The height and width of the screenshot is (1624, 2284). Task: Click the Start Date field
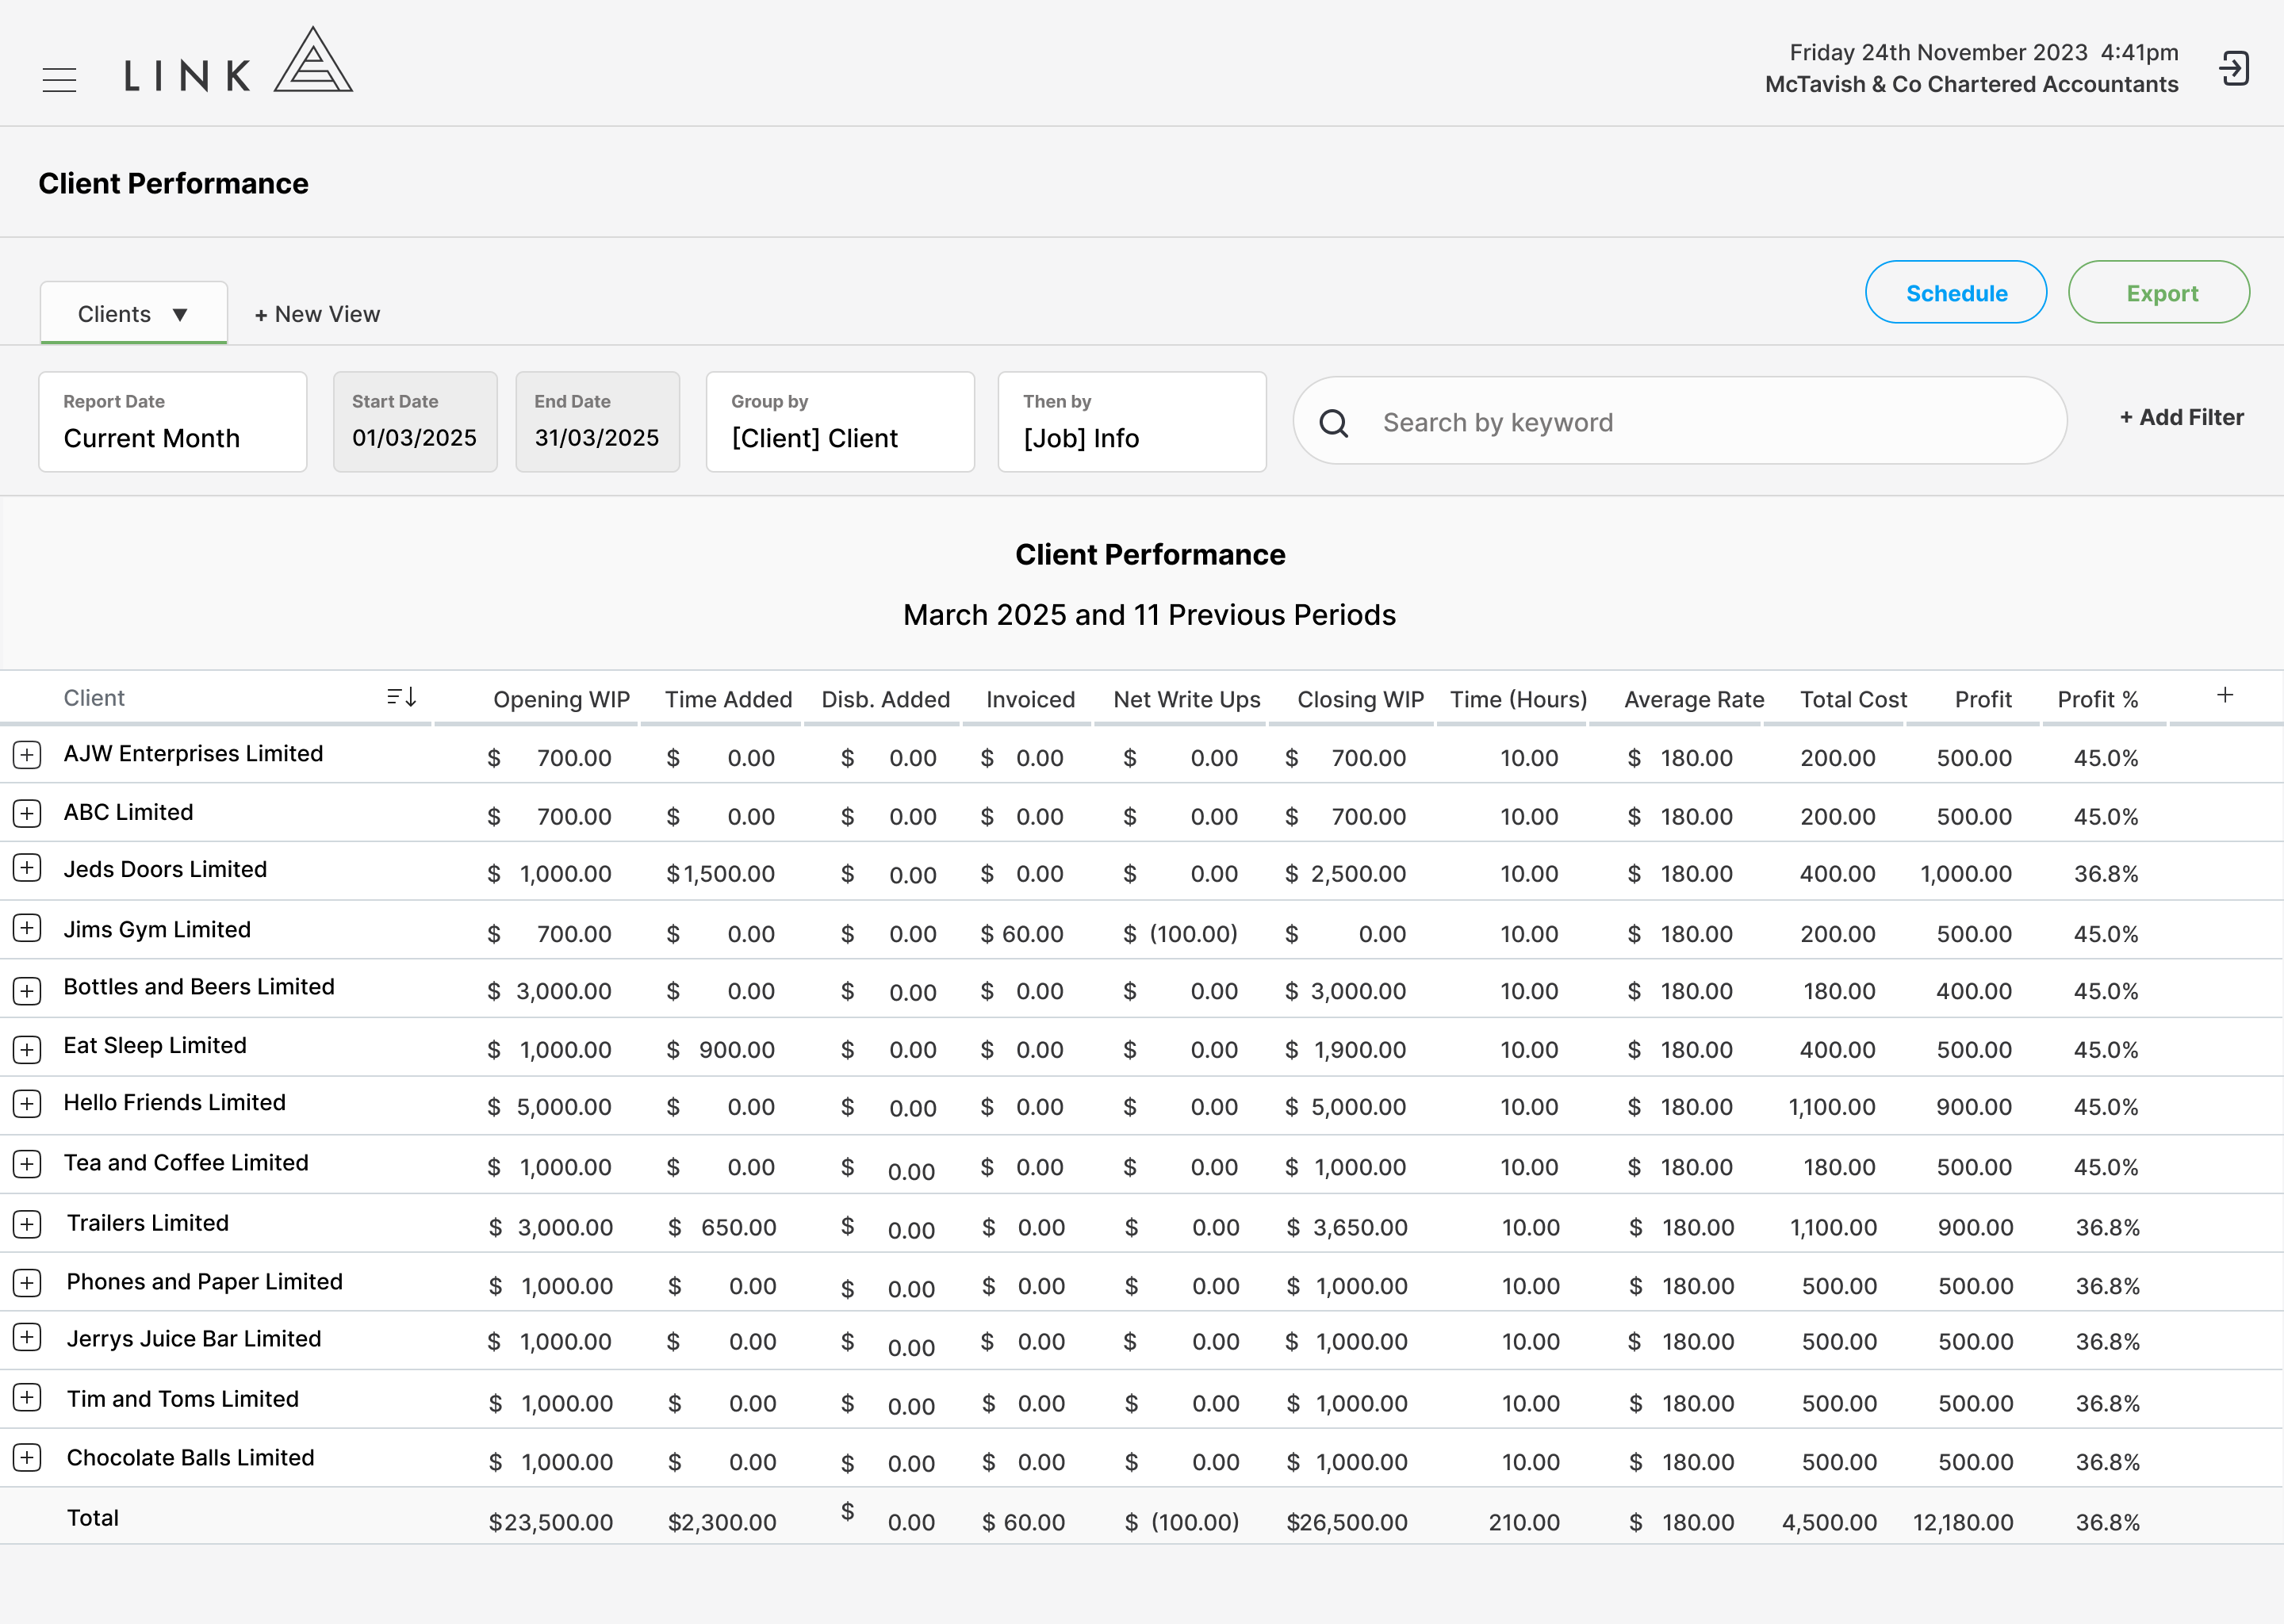pyautogui.click(x=415, y=422)
